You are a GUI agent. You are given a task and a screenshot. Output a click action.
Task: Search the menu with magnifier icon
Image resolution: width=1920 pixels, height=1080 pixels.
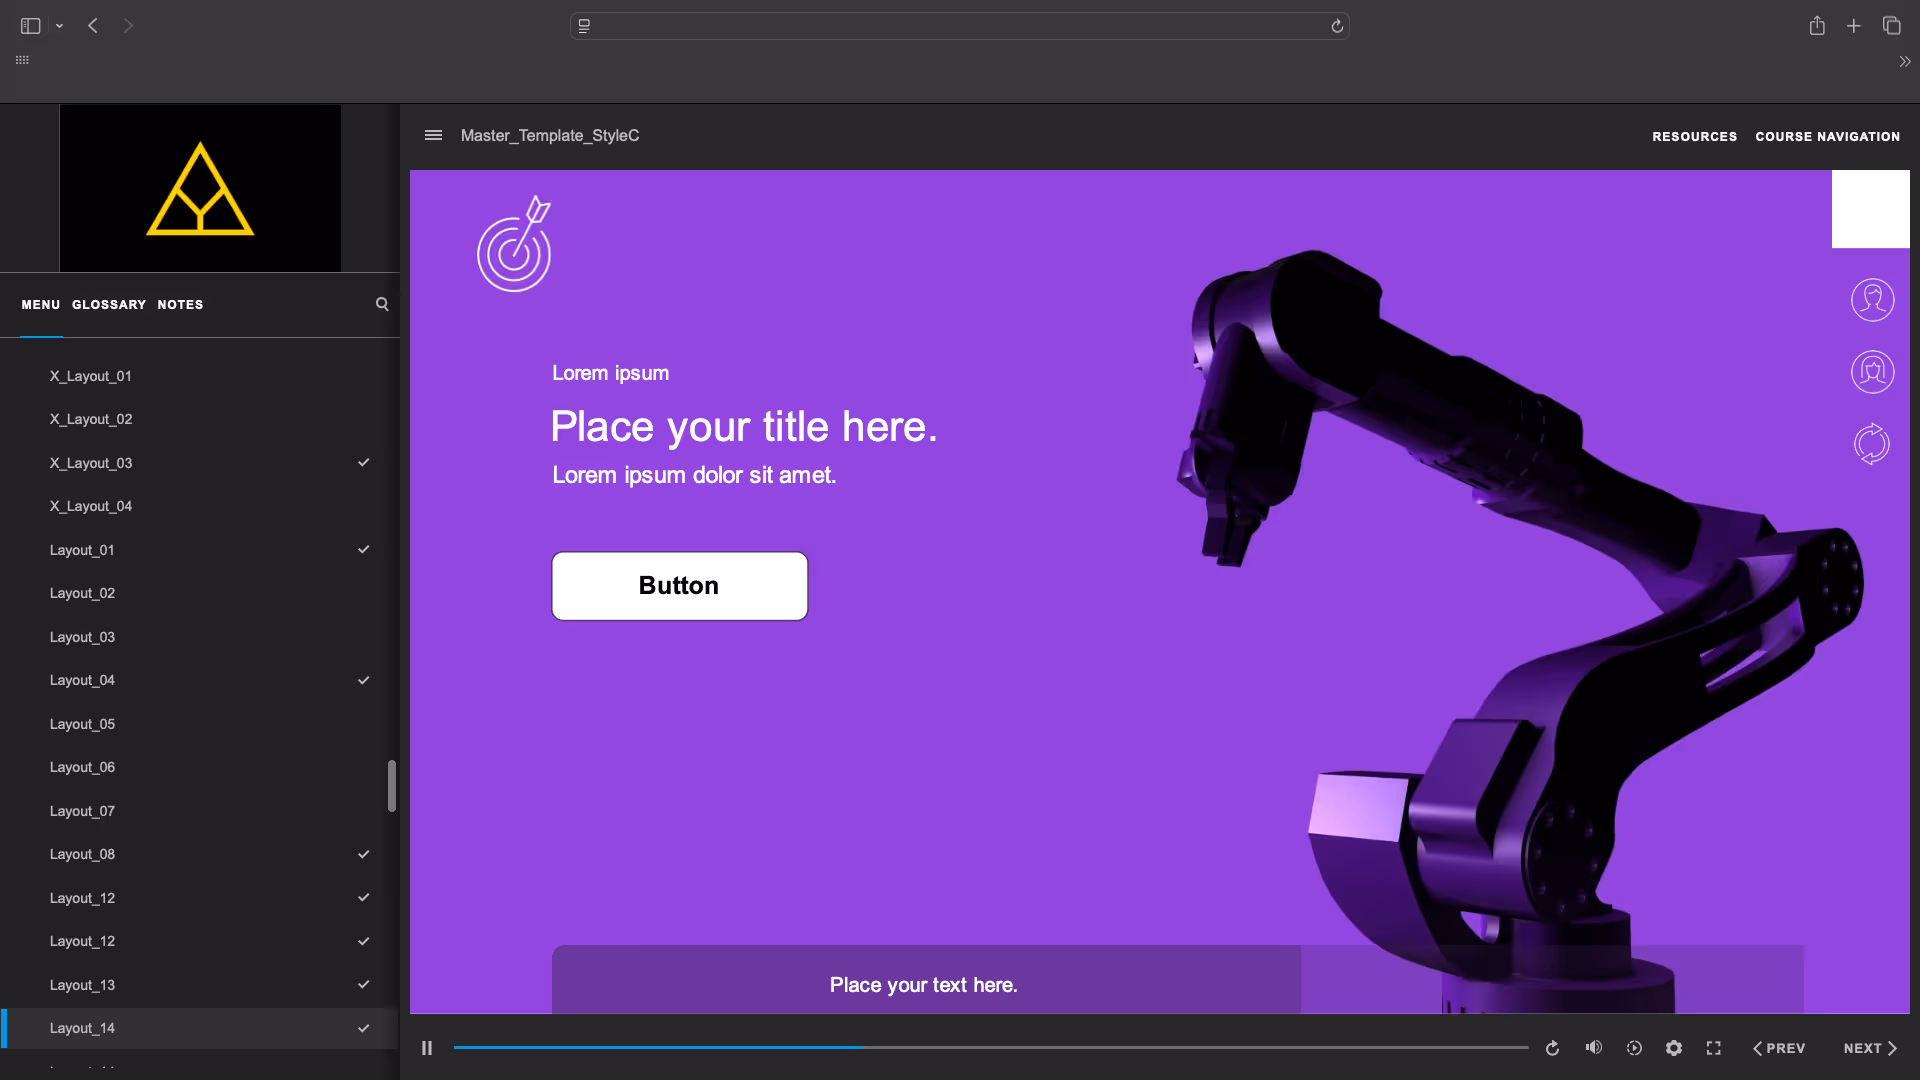pos(382,304)
